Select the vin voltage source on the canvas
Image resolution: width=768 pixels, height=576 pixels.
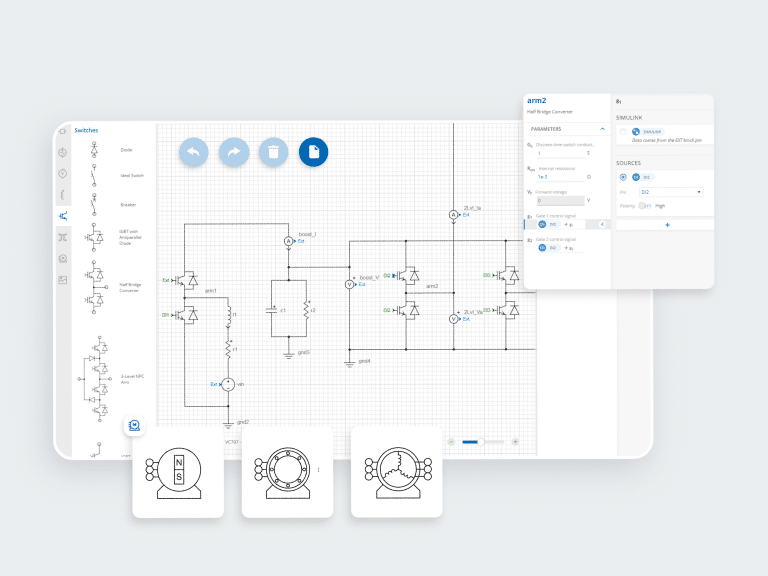[x=228, y=384]
